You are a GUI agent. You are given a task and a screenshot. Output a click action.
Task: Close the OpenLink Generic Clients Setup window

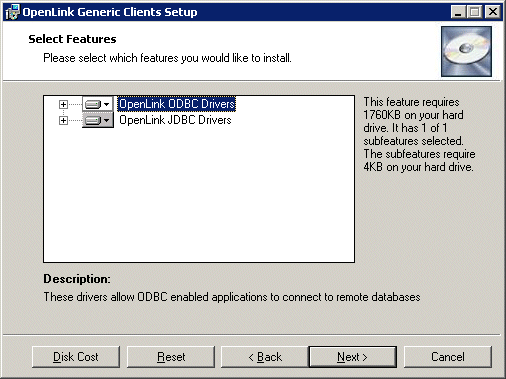click(493, 12)
